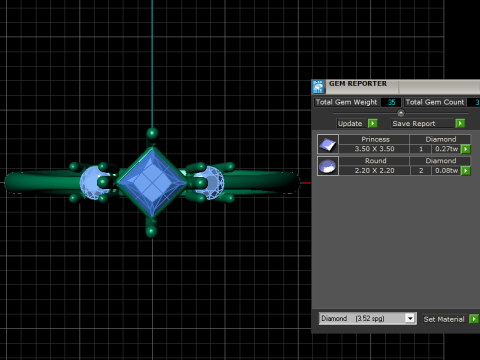Click the Round shape label
This screenshot has height=360, width=480.
point(375,161)
